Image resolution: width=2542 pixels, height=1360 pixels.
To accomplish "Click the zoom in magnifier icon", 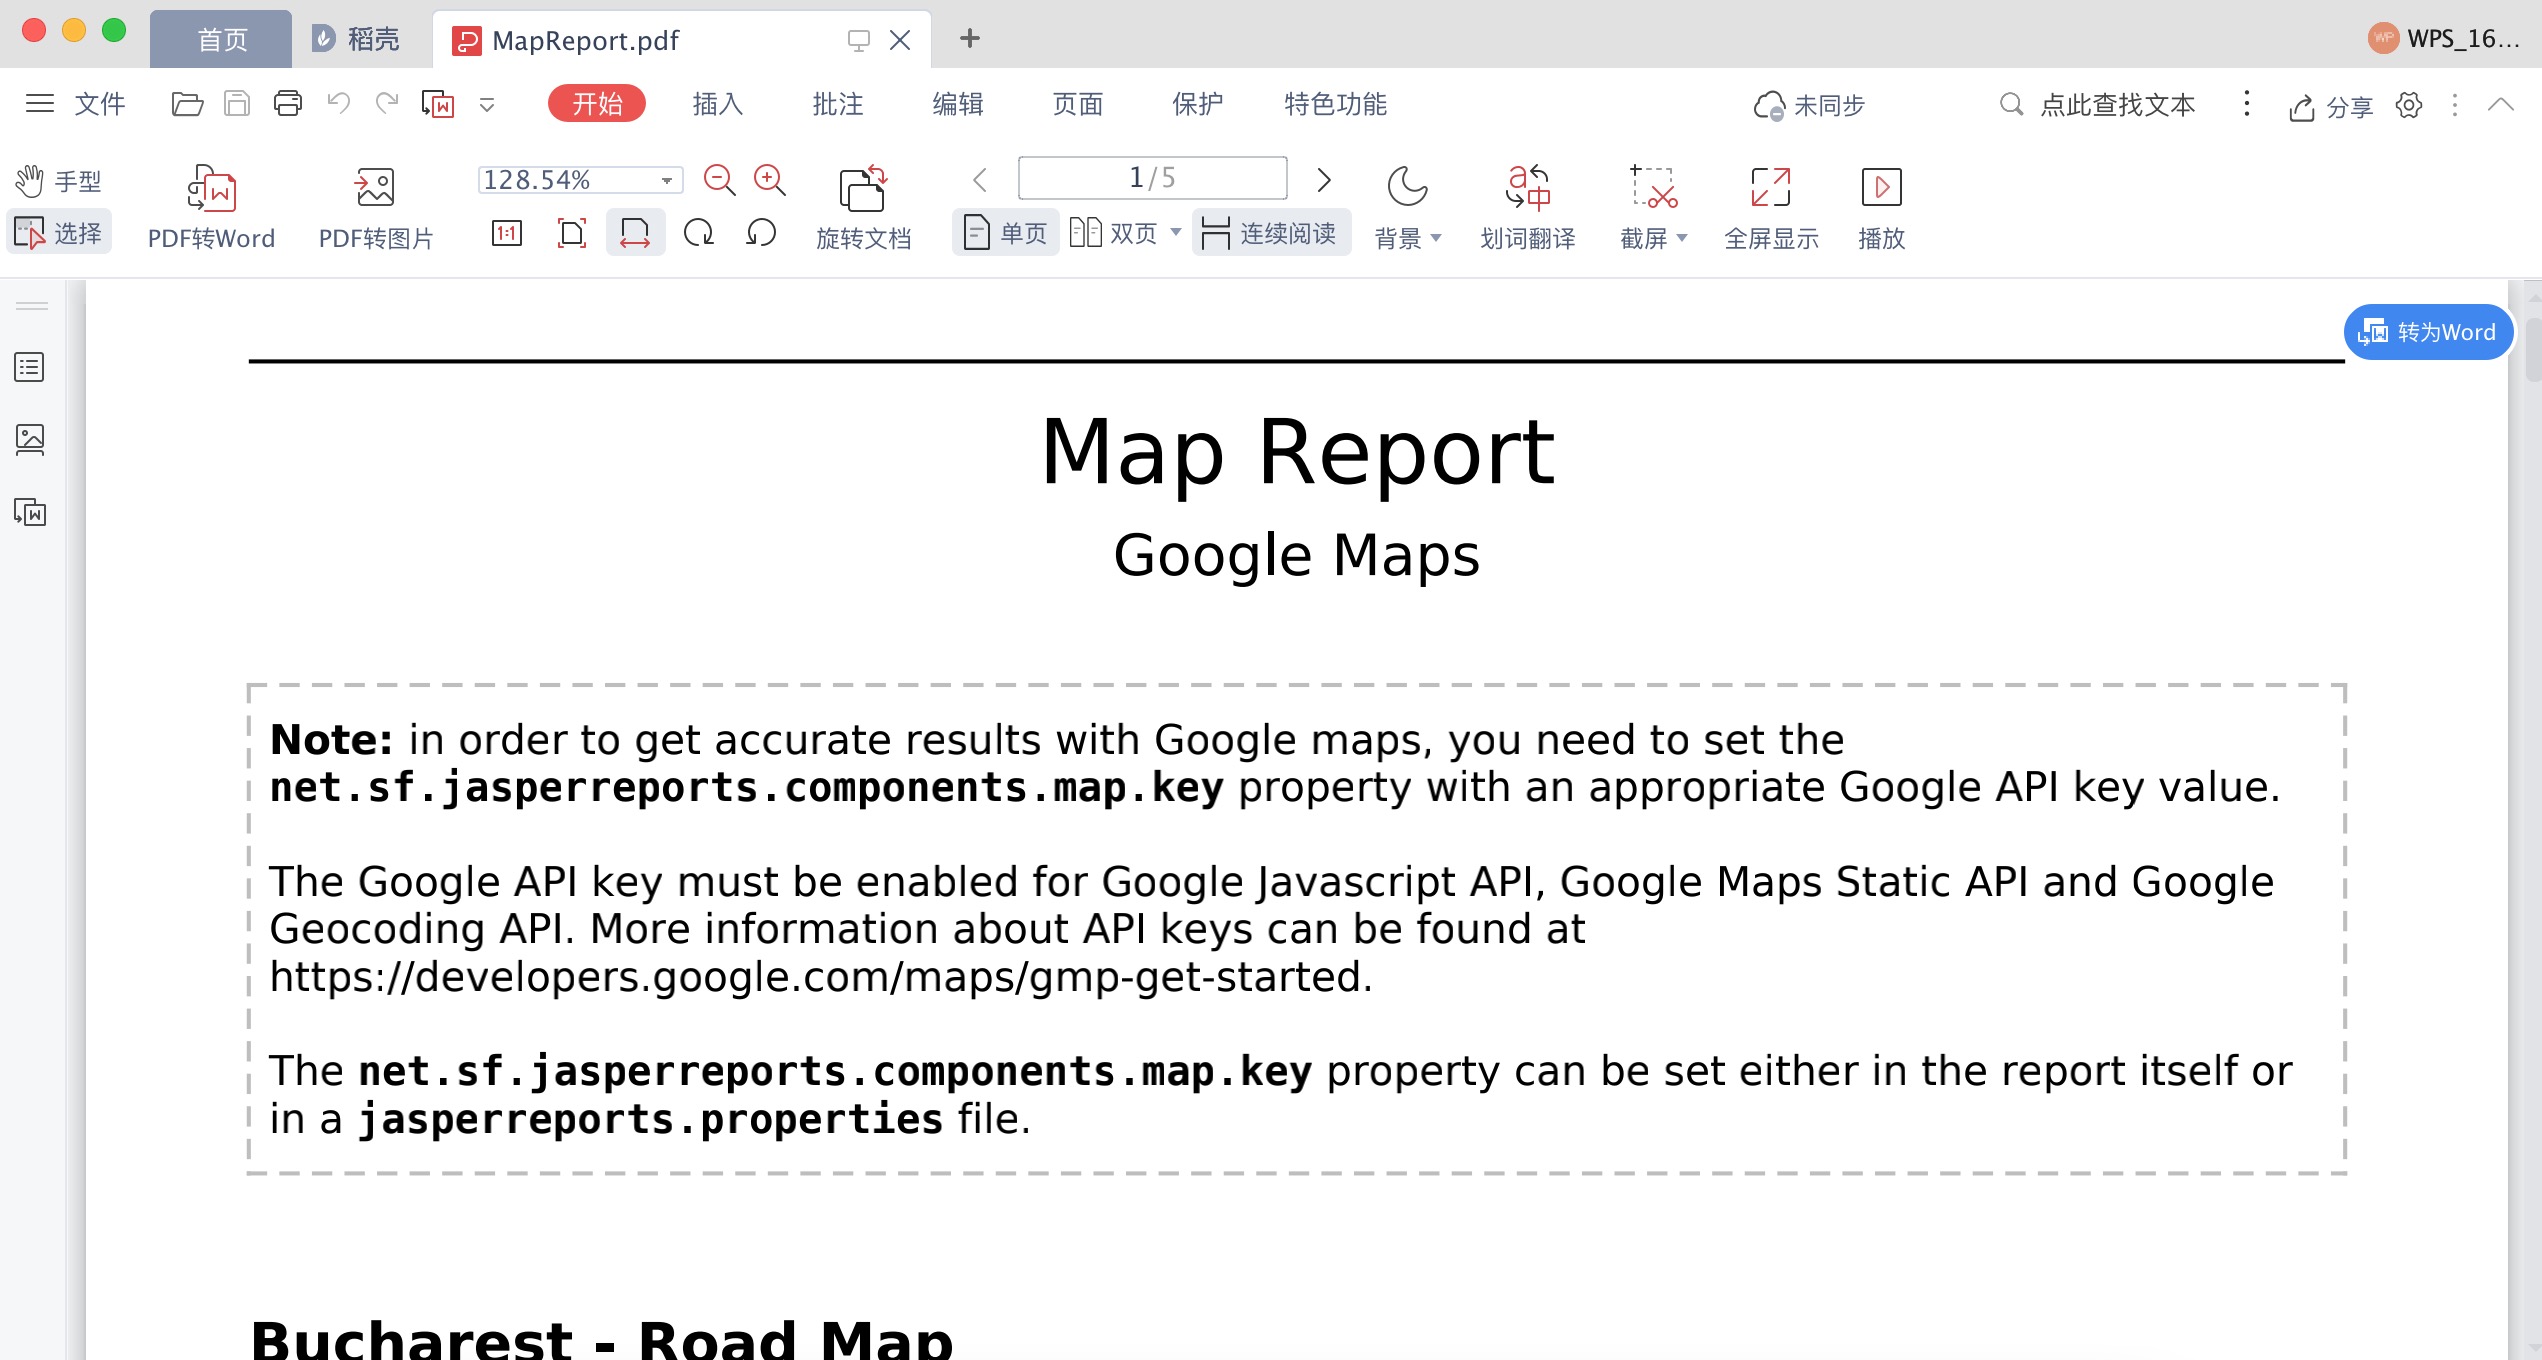I will click(770, 180).
